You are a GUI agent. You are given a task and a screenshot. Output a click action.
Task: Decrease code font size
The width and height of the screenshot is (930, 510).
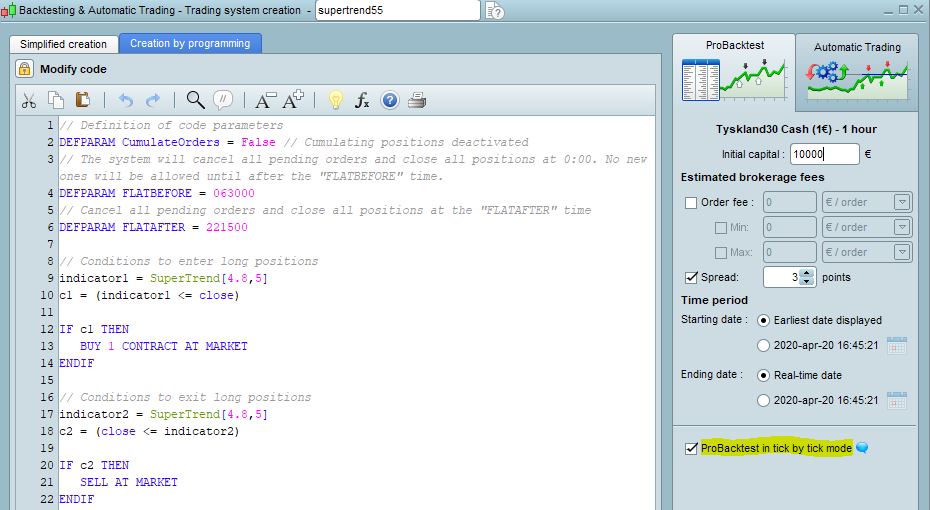click(x=265, y=100)
